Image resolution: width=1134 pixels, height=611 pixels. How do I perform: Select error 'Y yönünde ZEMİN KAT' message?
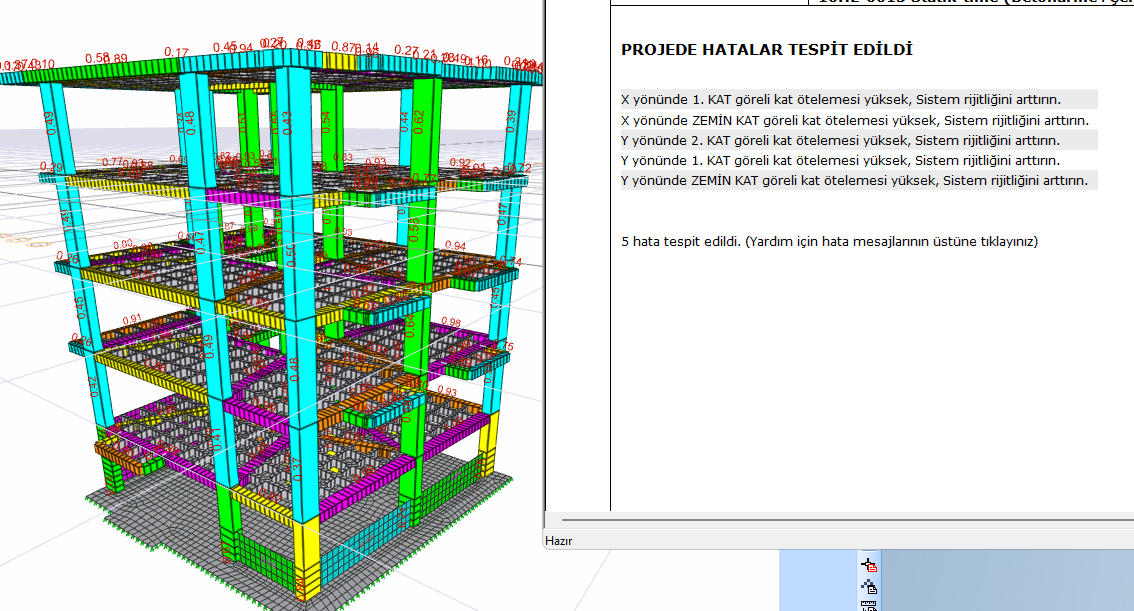tap(855, 180)
